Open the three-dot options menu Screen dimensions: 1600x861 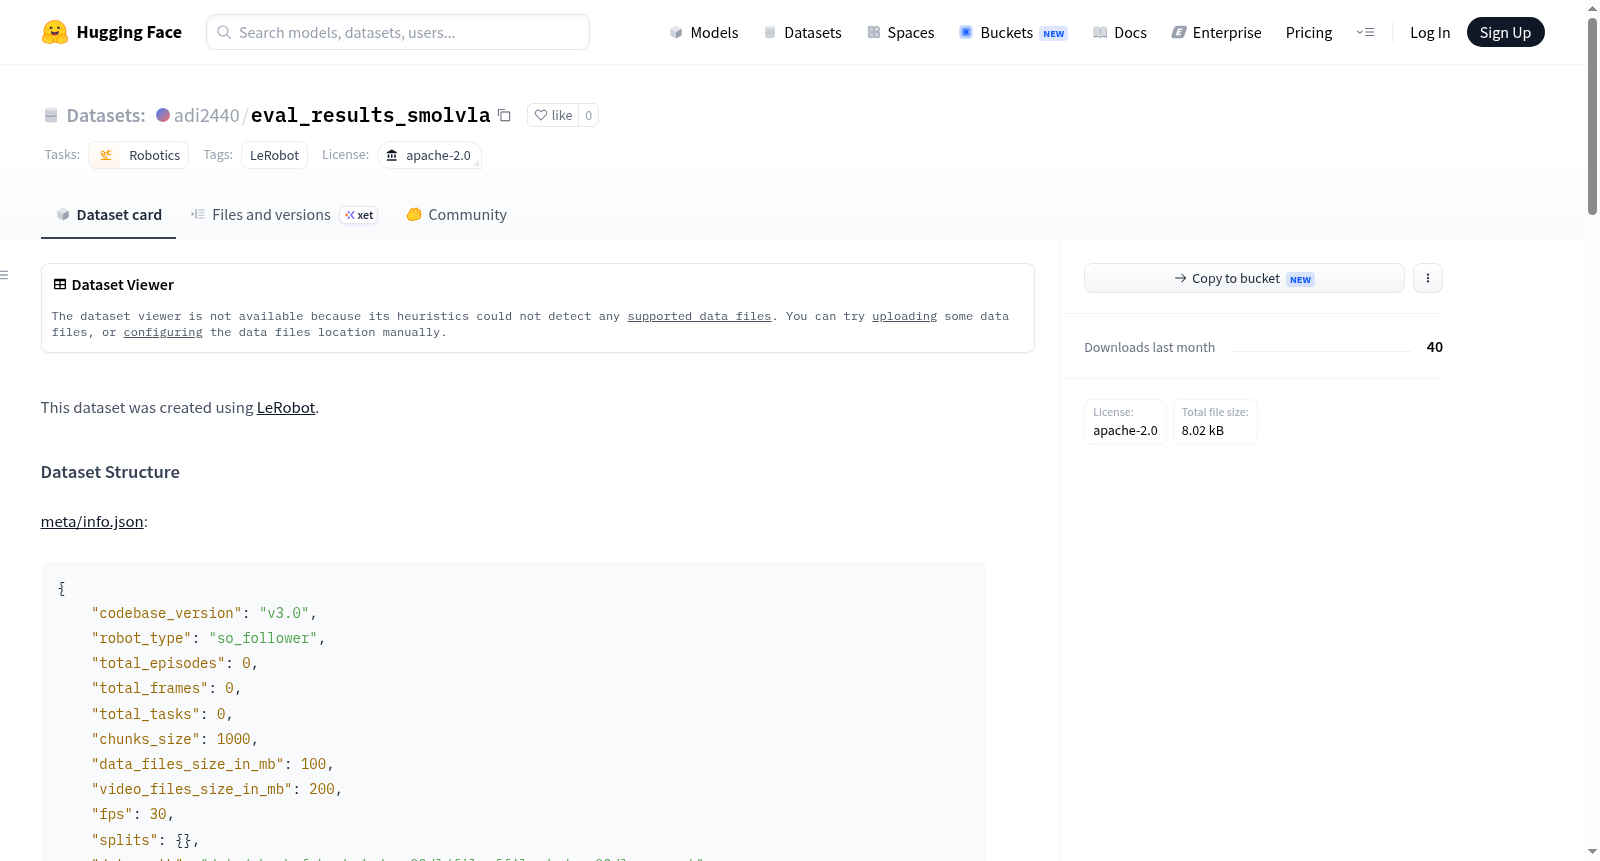tap(1428, 278)
